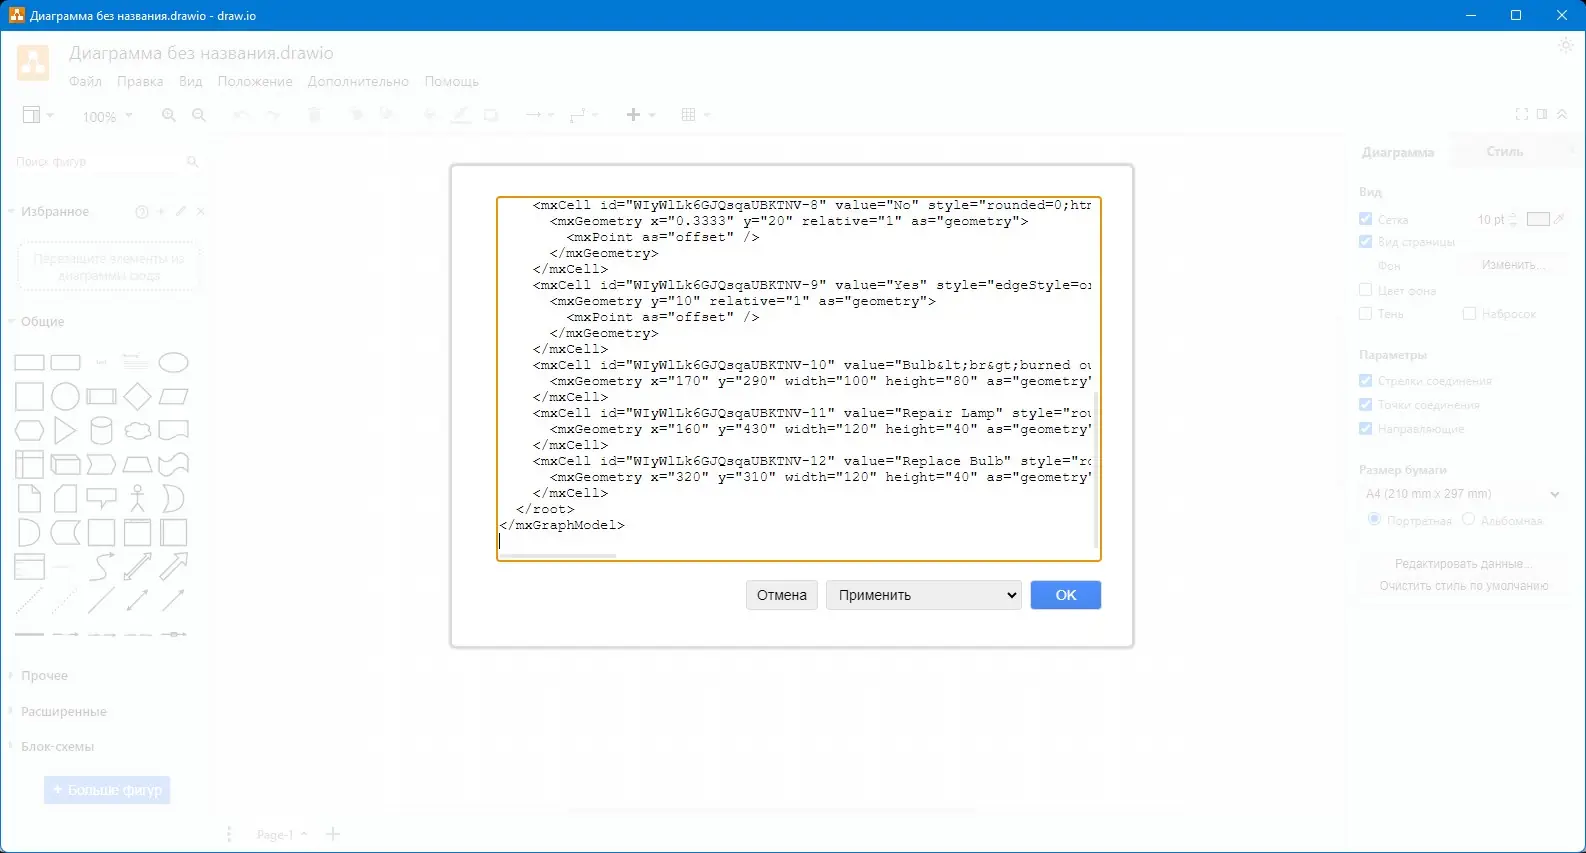The width and height of the screenshot is (1586, 853).
Task: Open the Файл menu
Action: pos(85,81)
